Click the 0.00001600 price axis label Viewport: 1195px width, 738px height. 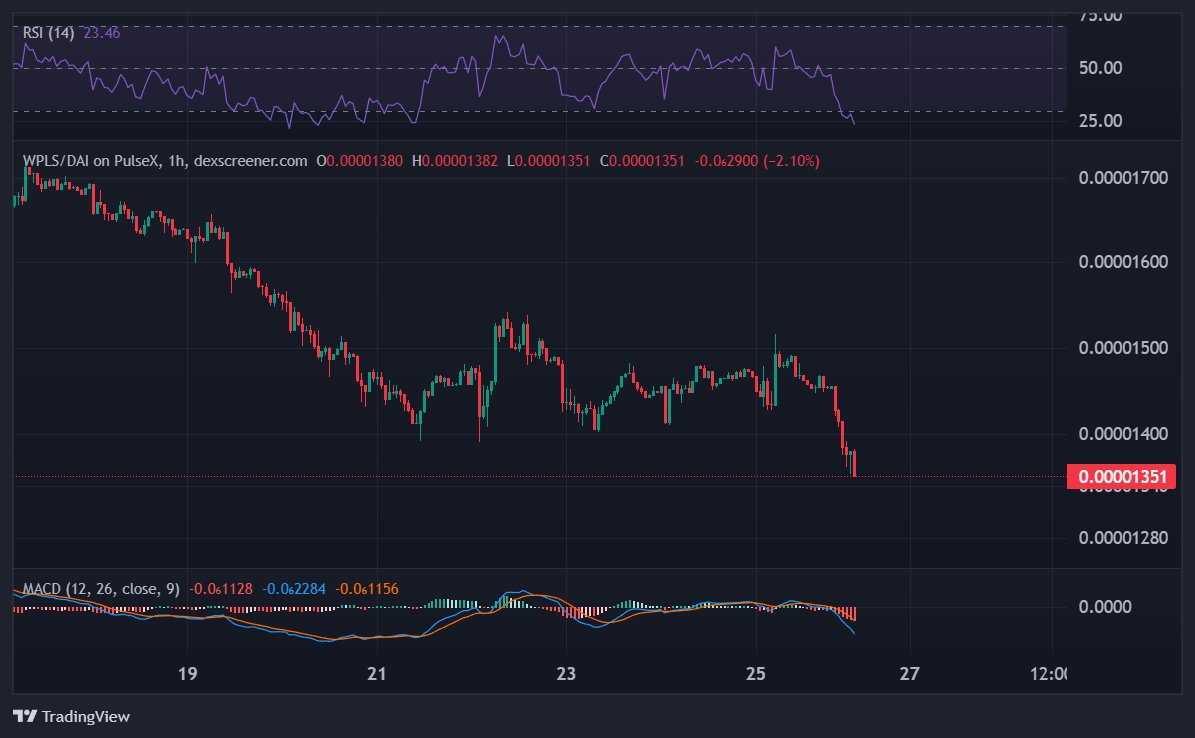(1123, 262)
